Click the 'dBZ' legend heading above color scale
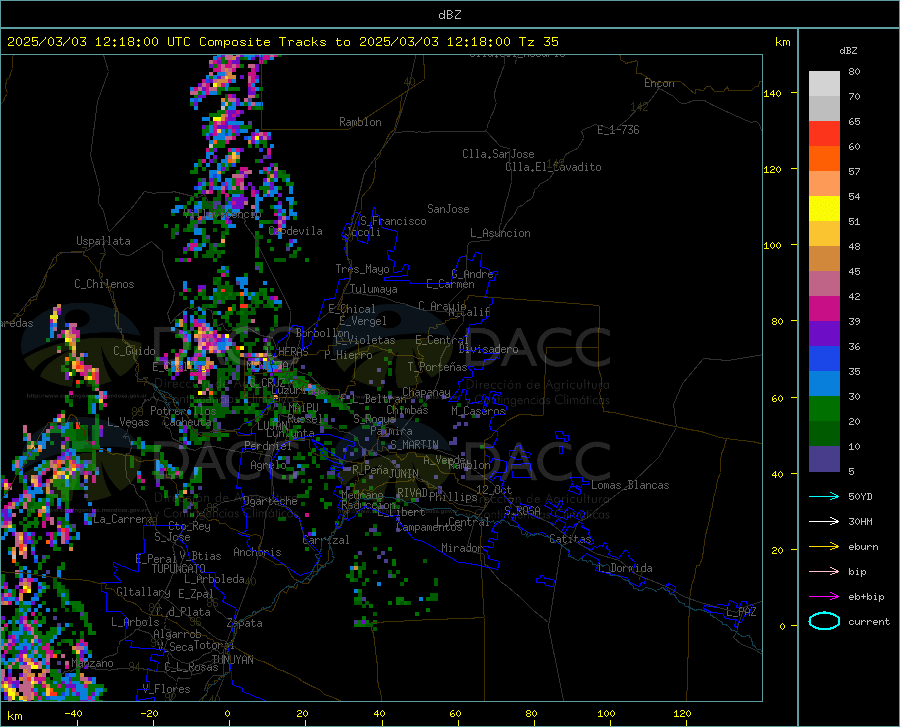Image resolution: width=900 pixels, height=727 pixels. point(848,50)
